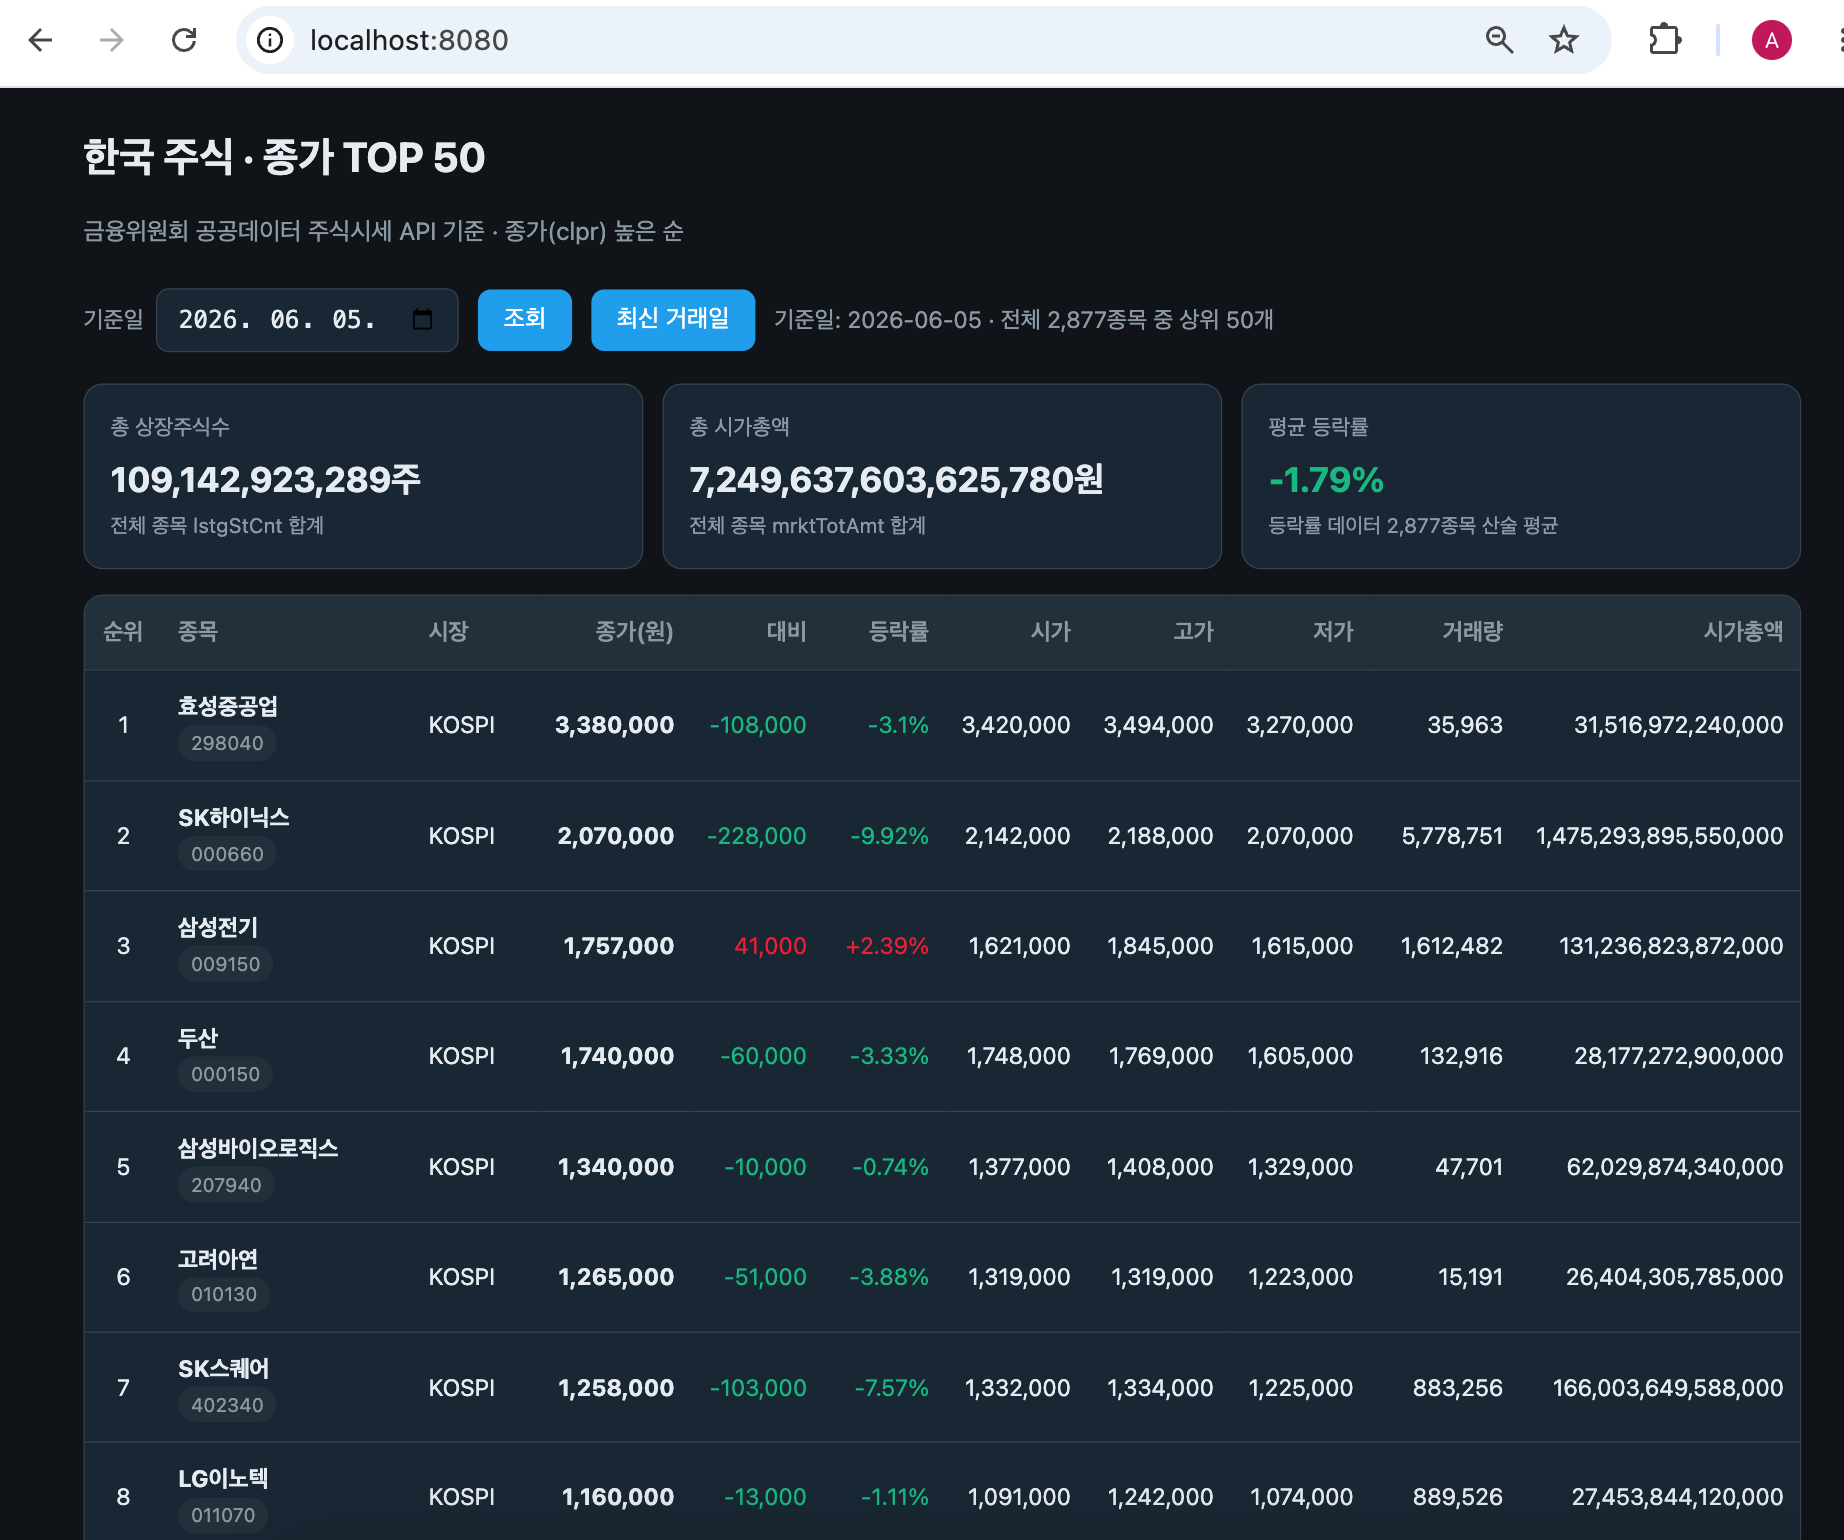Click the 883,256 volume cell
The height and width of the screenshot is (1540, 1844).
(x=1457, y=1388)
